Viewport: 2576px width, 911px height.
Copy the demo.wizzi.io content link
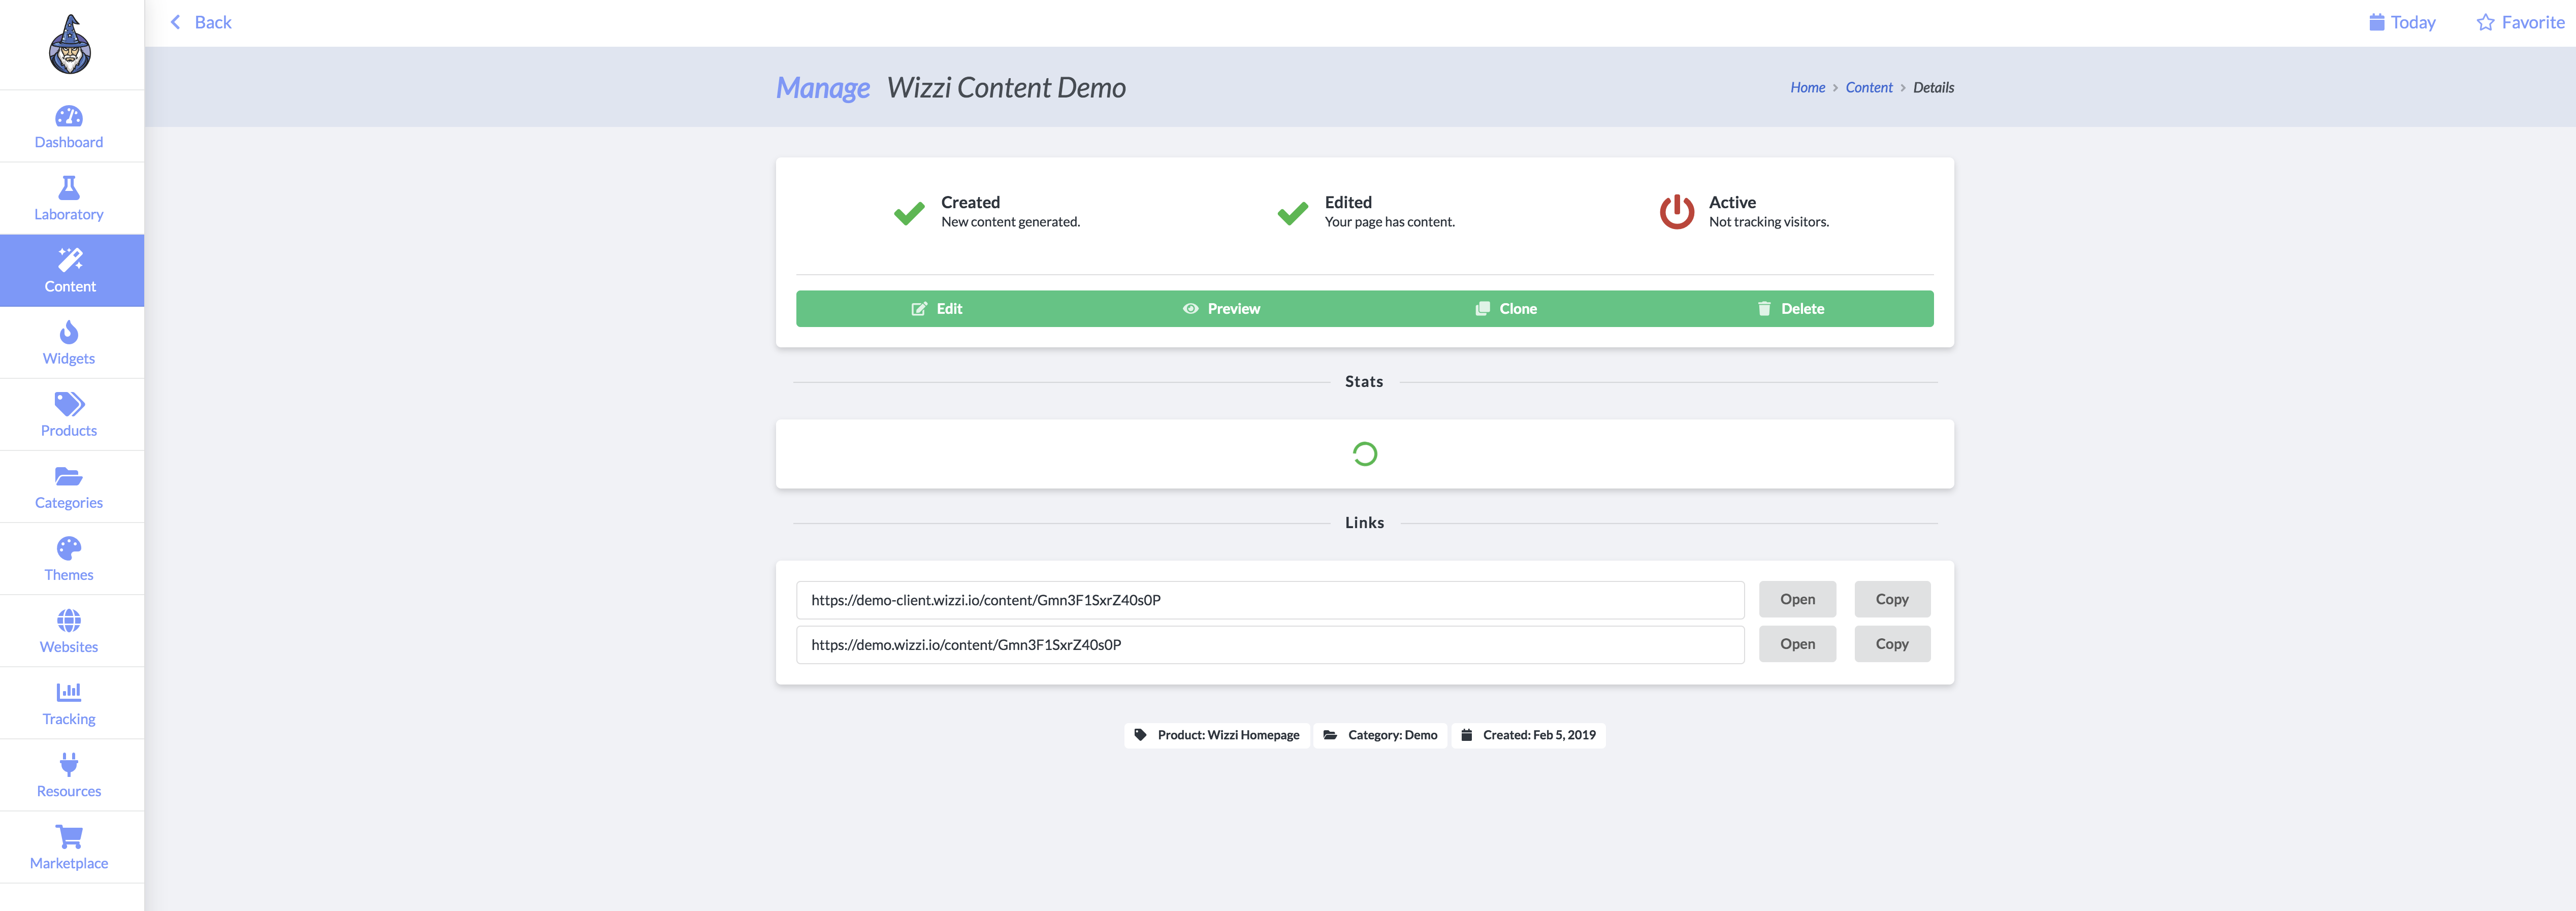point(1892,645)
